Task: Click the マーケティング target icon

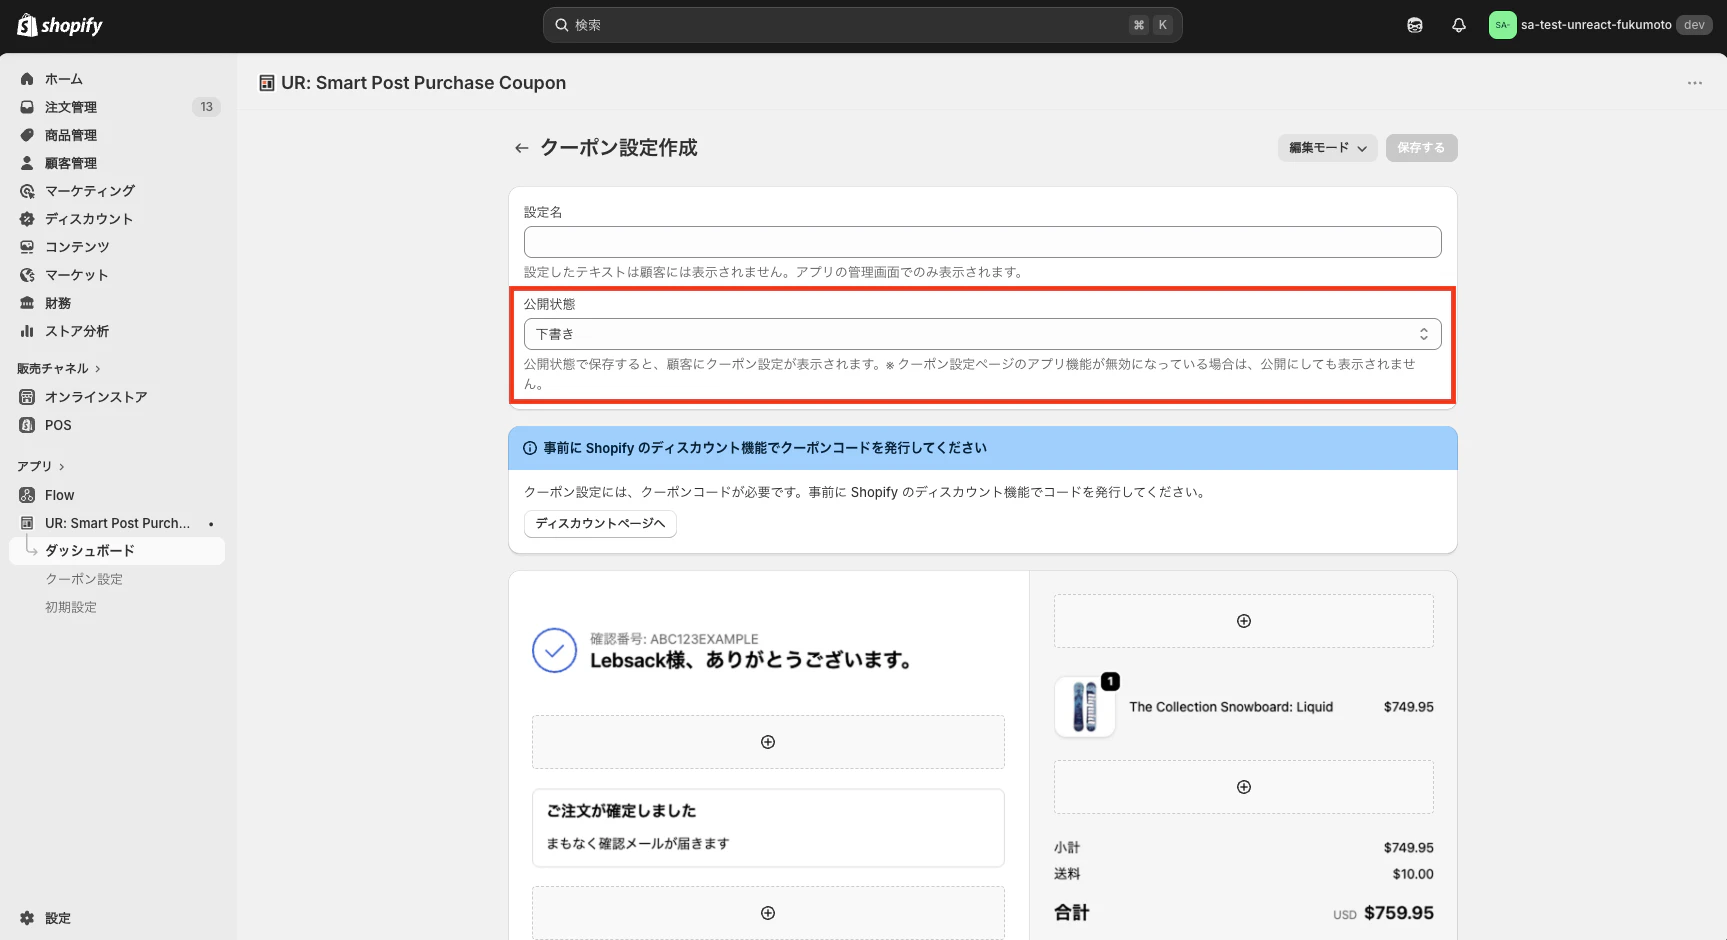Action: click(x=27, y=191)
